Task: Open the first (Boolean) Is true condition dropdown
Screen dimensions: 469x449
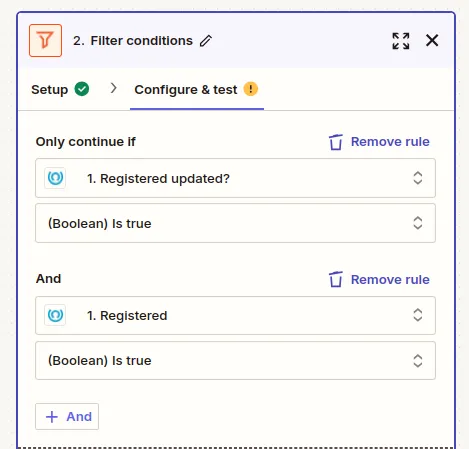Action: click(235, 223)
